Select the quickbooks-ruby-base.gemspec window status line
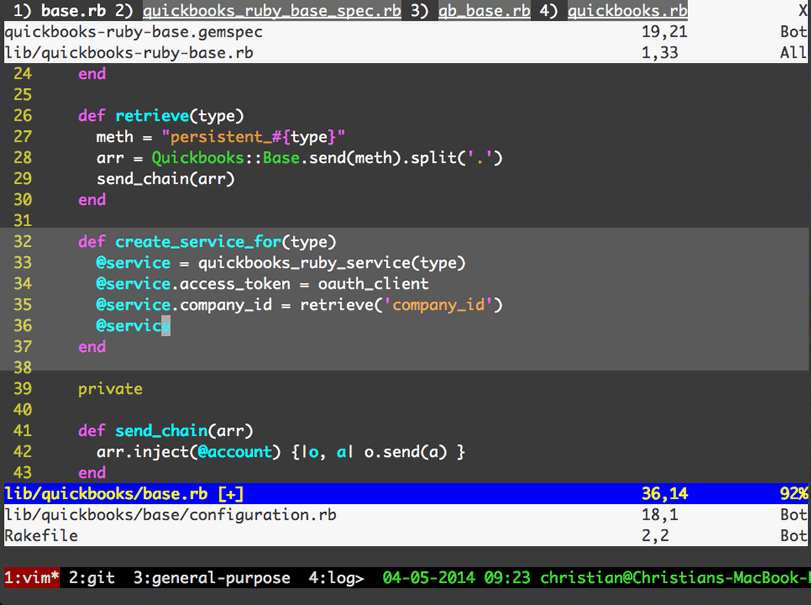This screenshot has width=811, height=605. [x=406, y=32]
